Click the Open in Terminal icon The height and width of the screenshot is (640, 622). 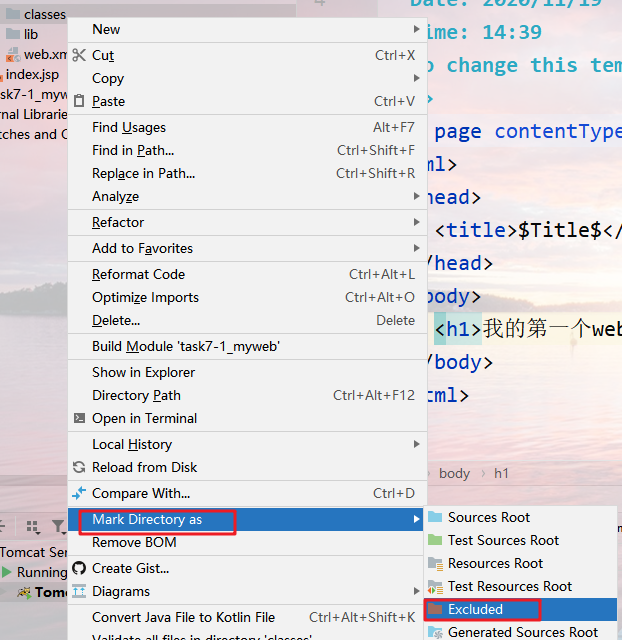(x=79, y=418)
